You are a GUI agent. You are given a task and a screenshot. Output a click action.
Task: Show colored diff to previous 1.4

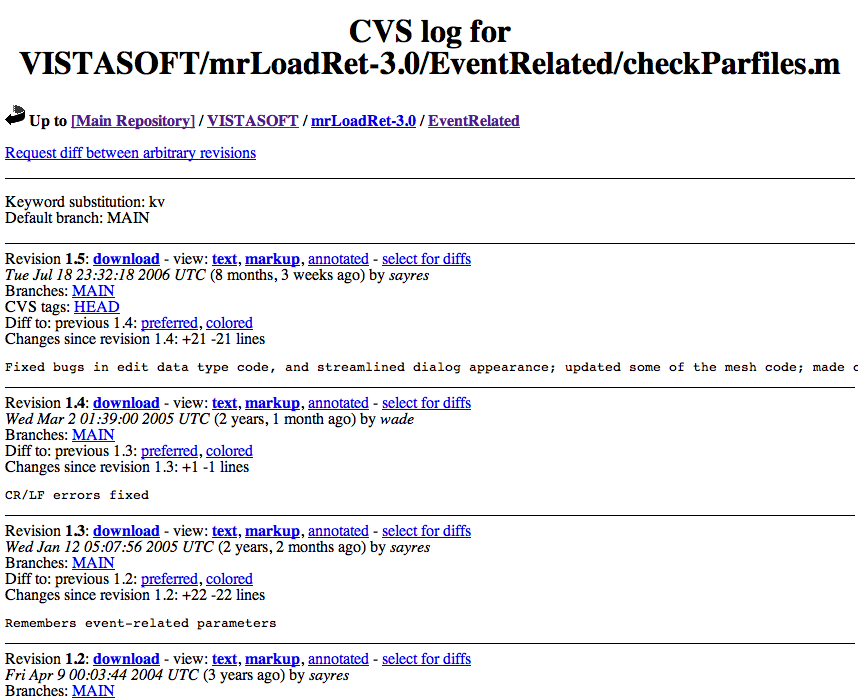(x=229, y=323)
